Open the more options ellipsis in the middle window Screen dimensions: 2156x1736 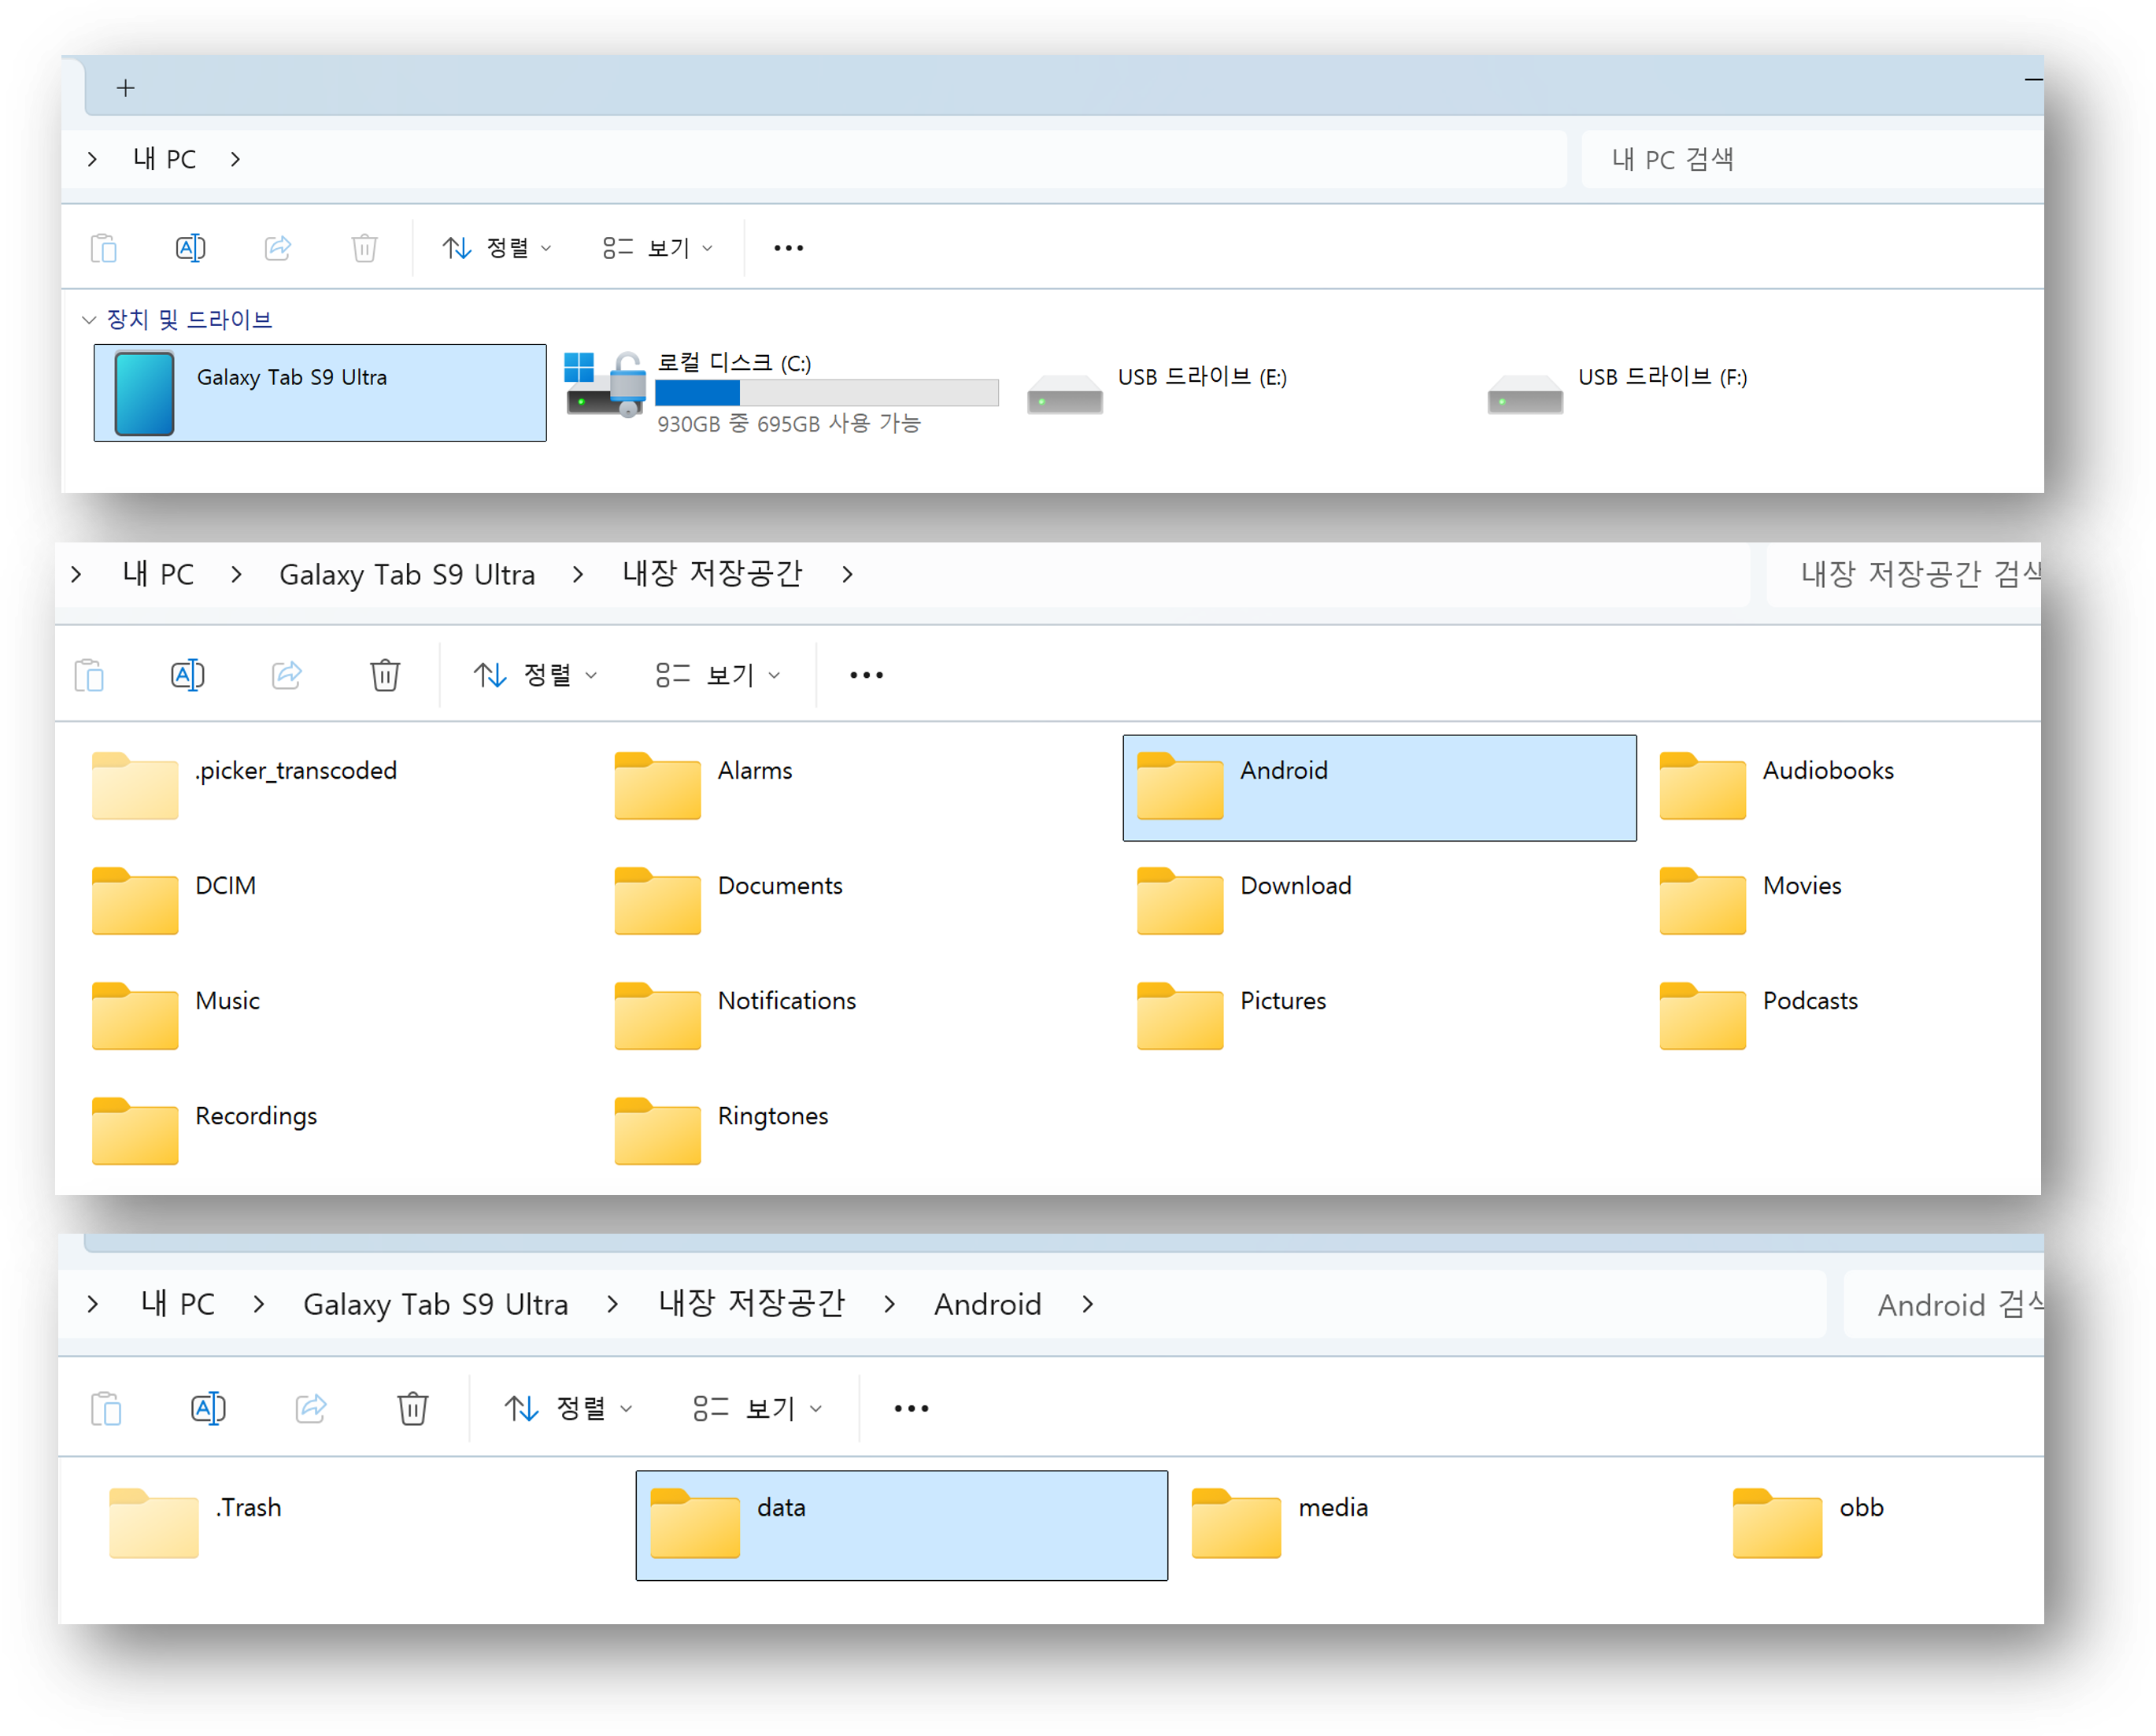pyautogui.click(x=867, y=676)
